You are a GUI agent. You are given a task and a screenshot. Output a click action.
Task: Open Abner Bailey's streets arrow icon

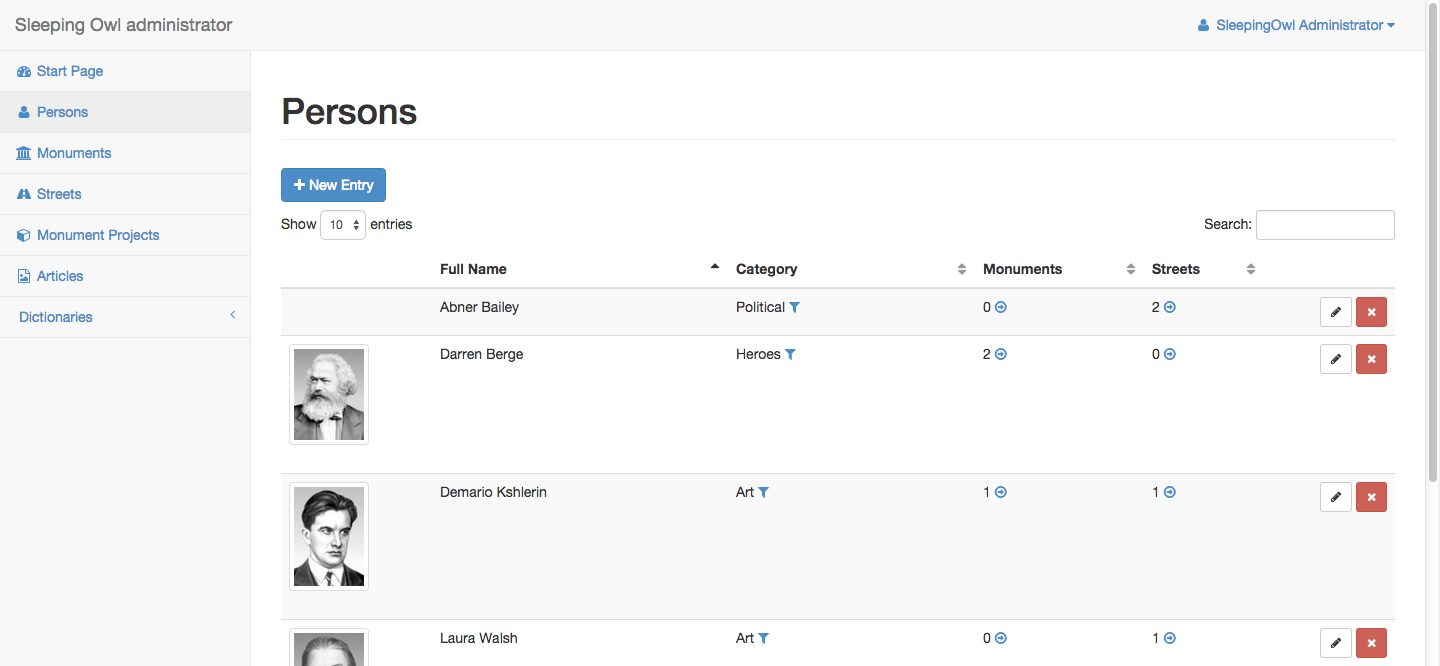[1170, 308]
